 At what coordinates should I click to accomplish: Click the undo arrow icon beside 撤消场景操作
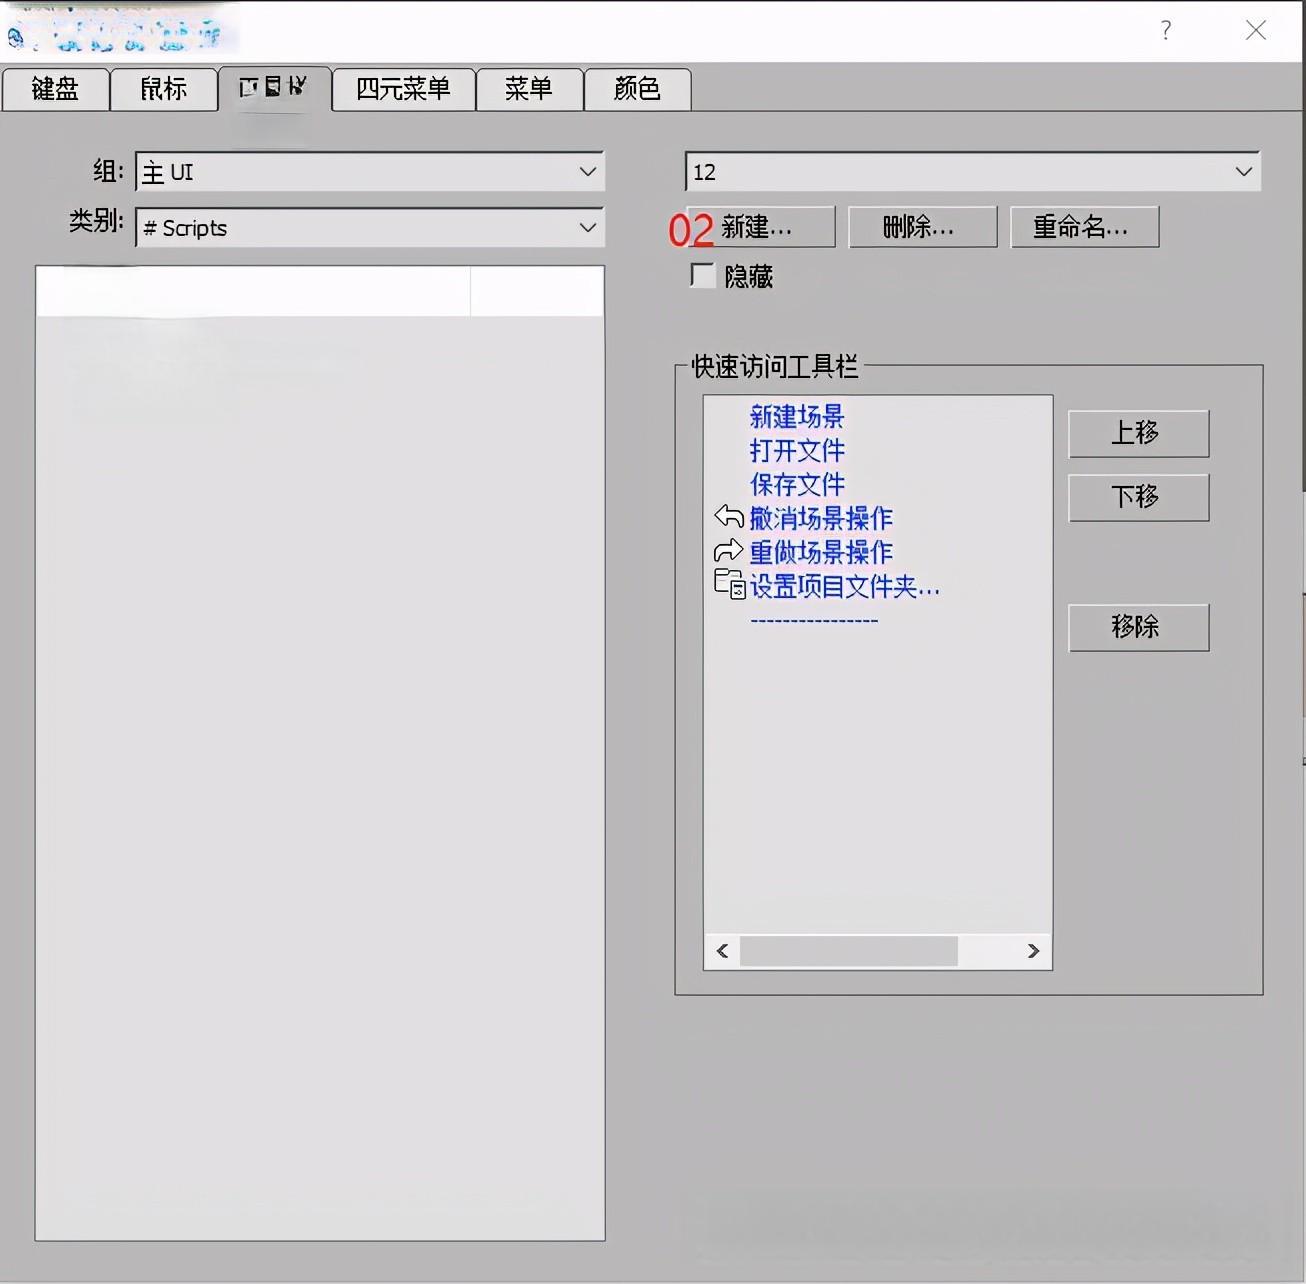click(728, 517)
